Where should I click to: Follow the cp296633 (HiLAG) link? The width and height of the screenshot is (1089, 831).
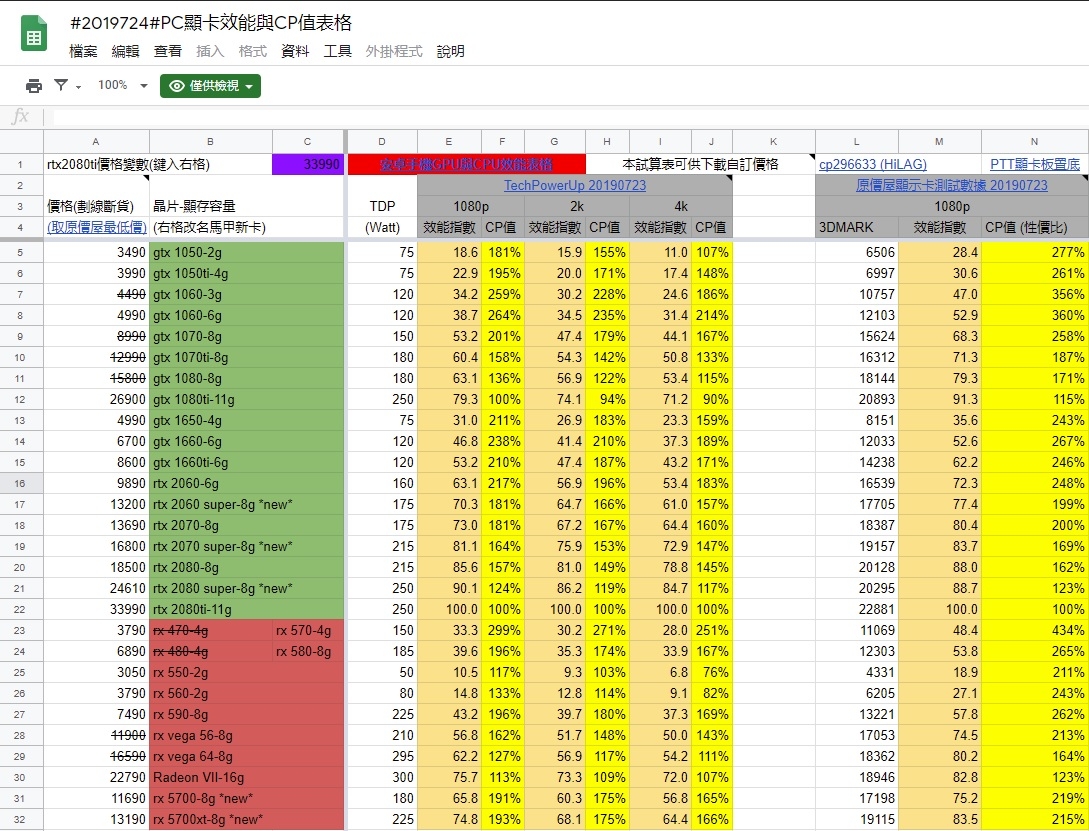click(x=873, y=165)
